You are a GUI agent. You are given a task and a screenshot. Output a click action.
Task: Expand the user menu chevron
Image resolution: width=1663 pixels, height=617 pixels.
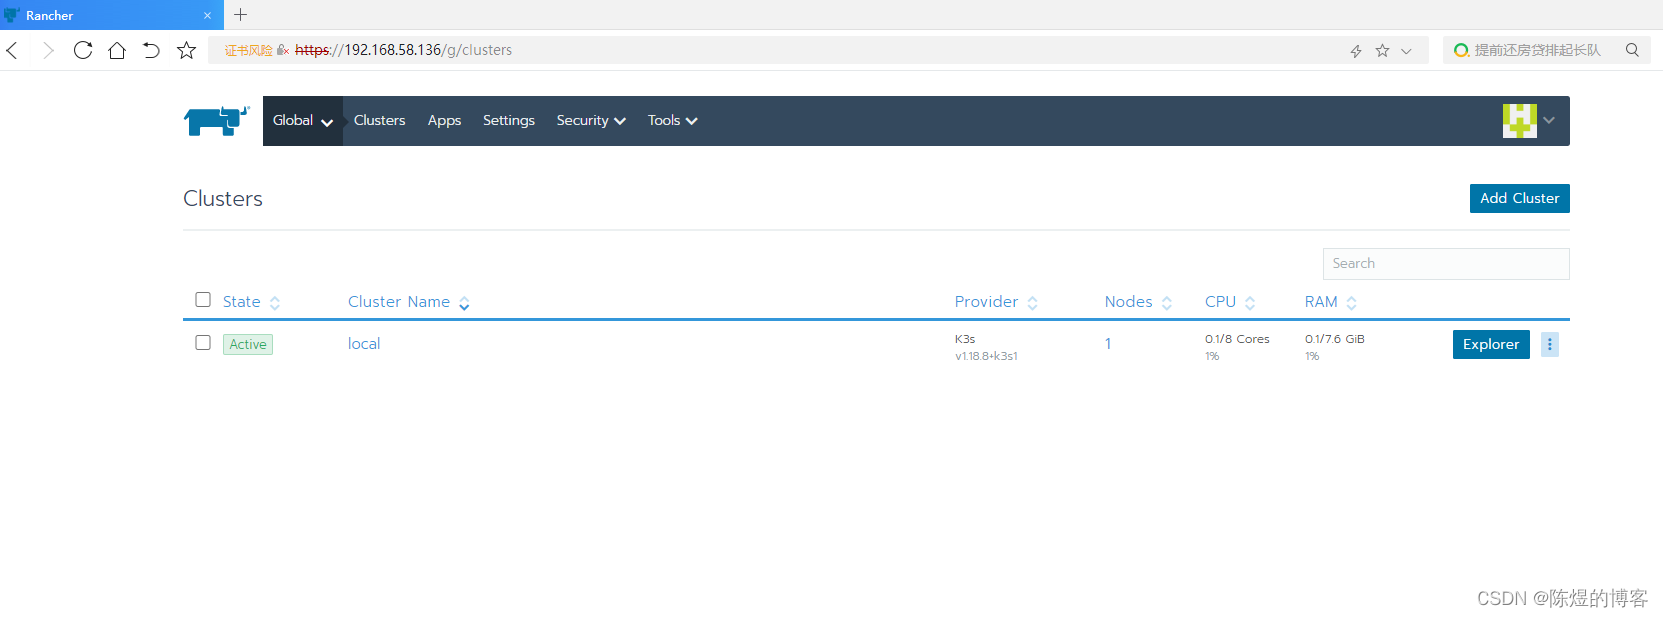tap(1549, 121)
